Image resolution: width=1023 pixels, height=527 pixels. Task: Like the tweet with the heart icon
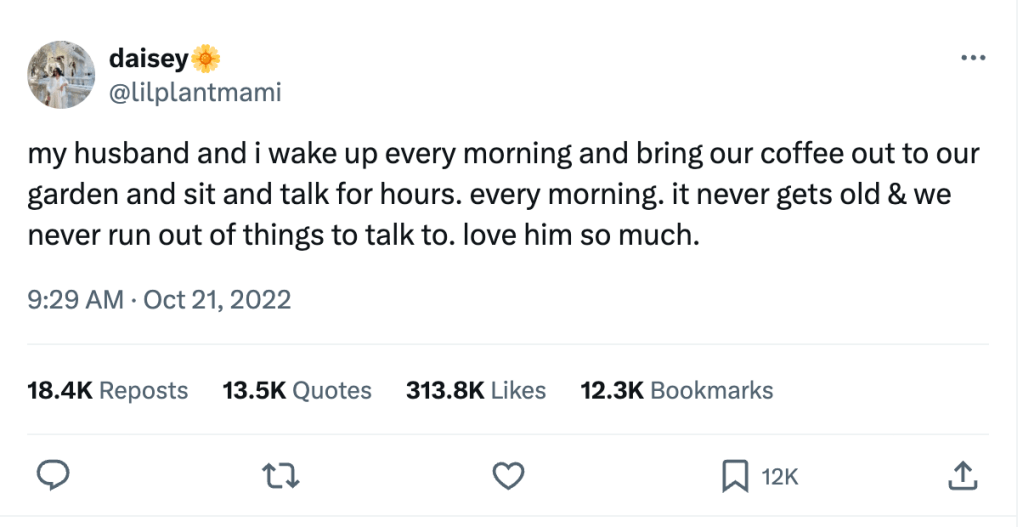pyautogui.click(x=510, y=477)
